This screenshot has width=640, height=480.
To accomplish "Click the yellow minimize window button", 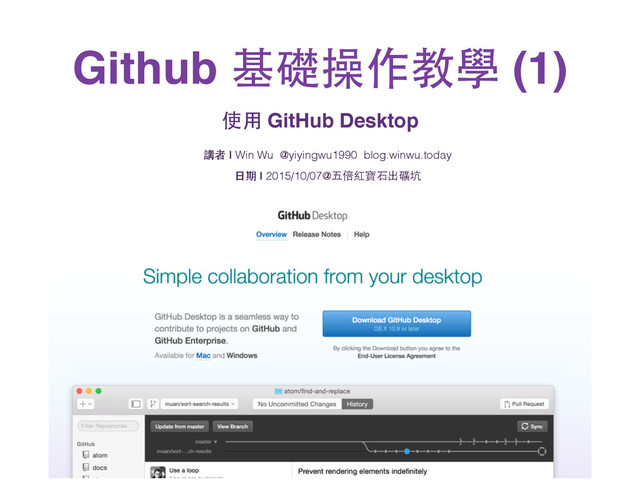I will (x=89, y=391).
